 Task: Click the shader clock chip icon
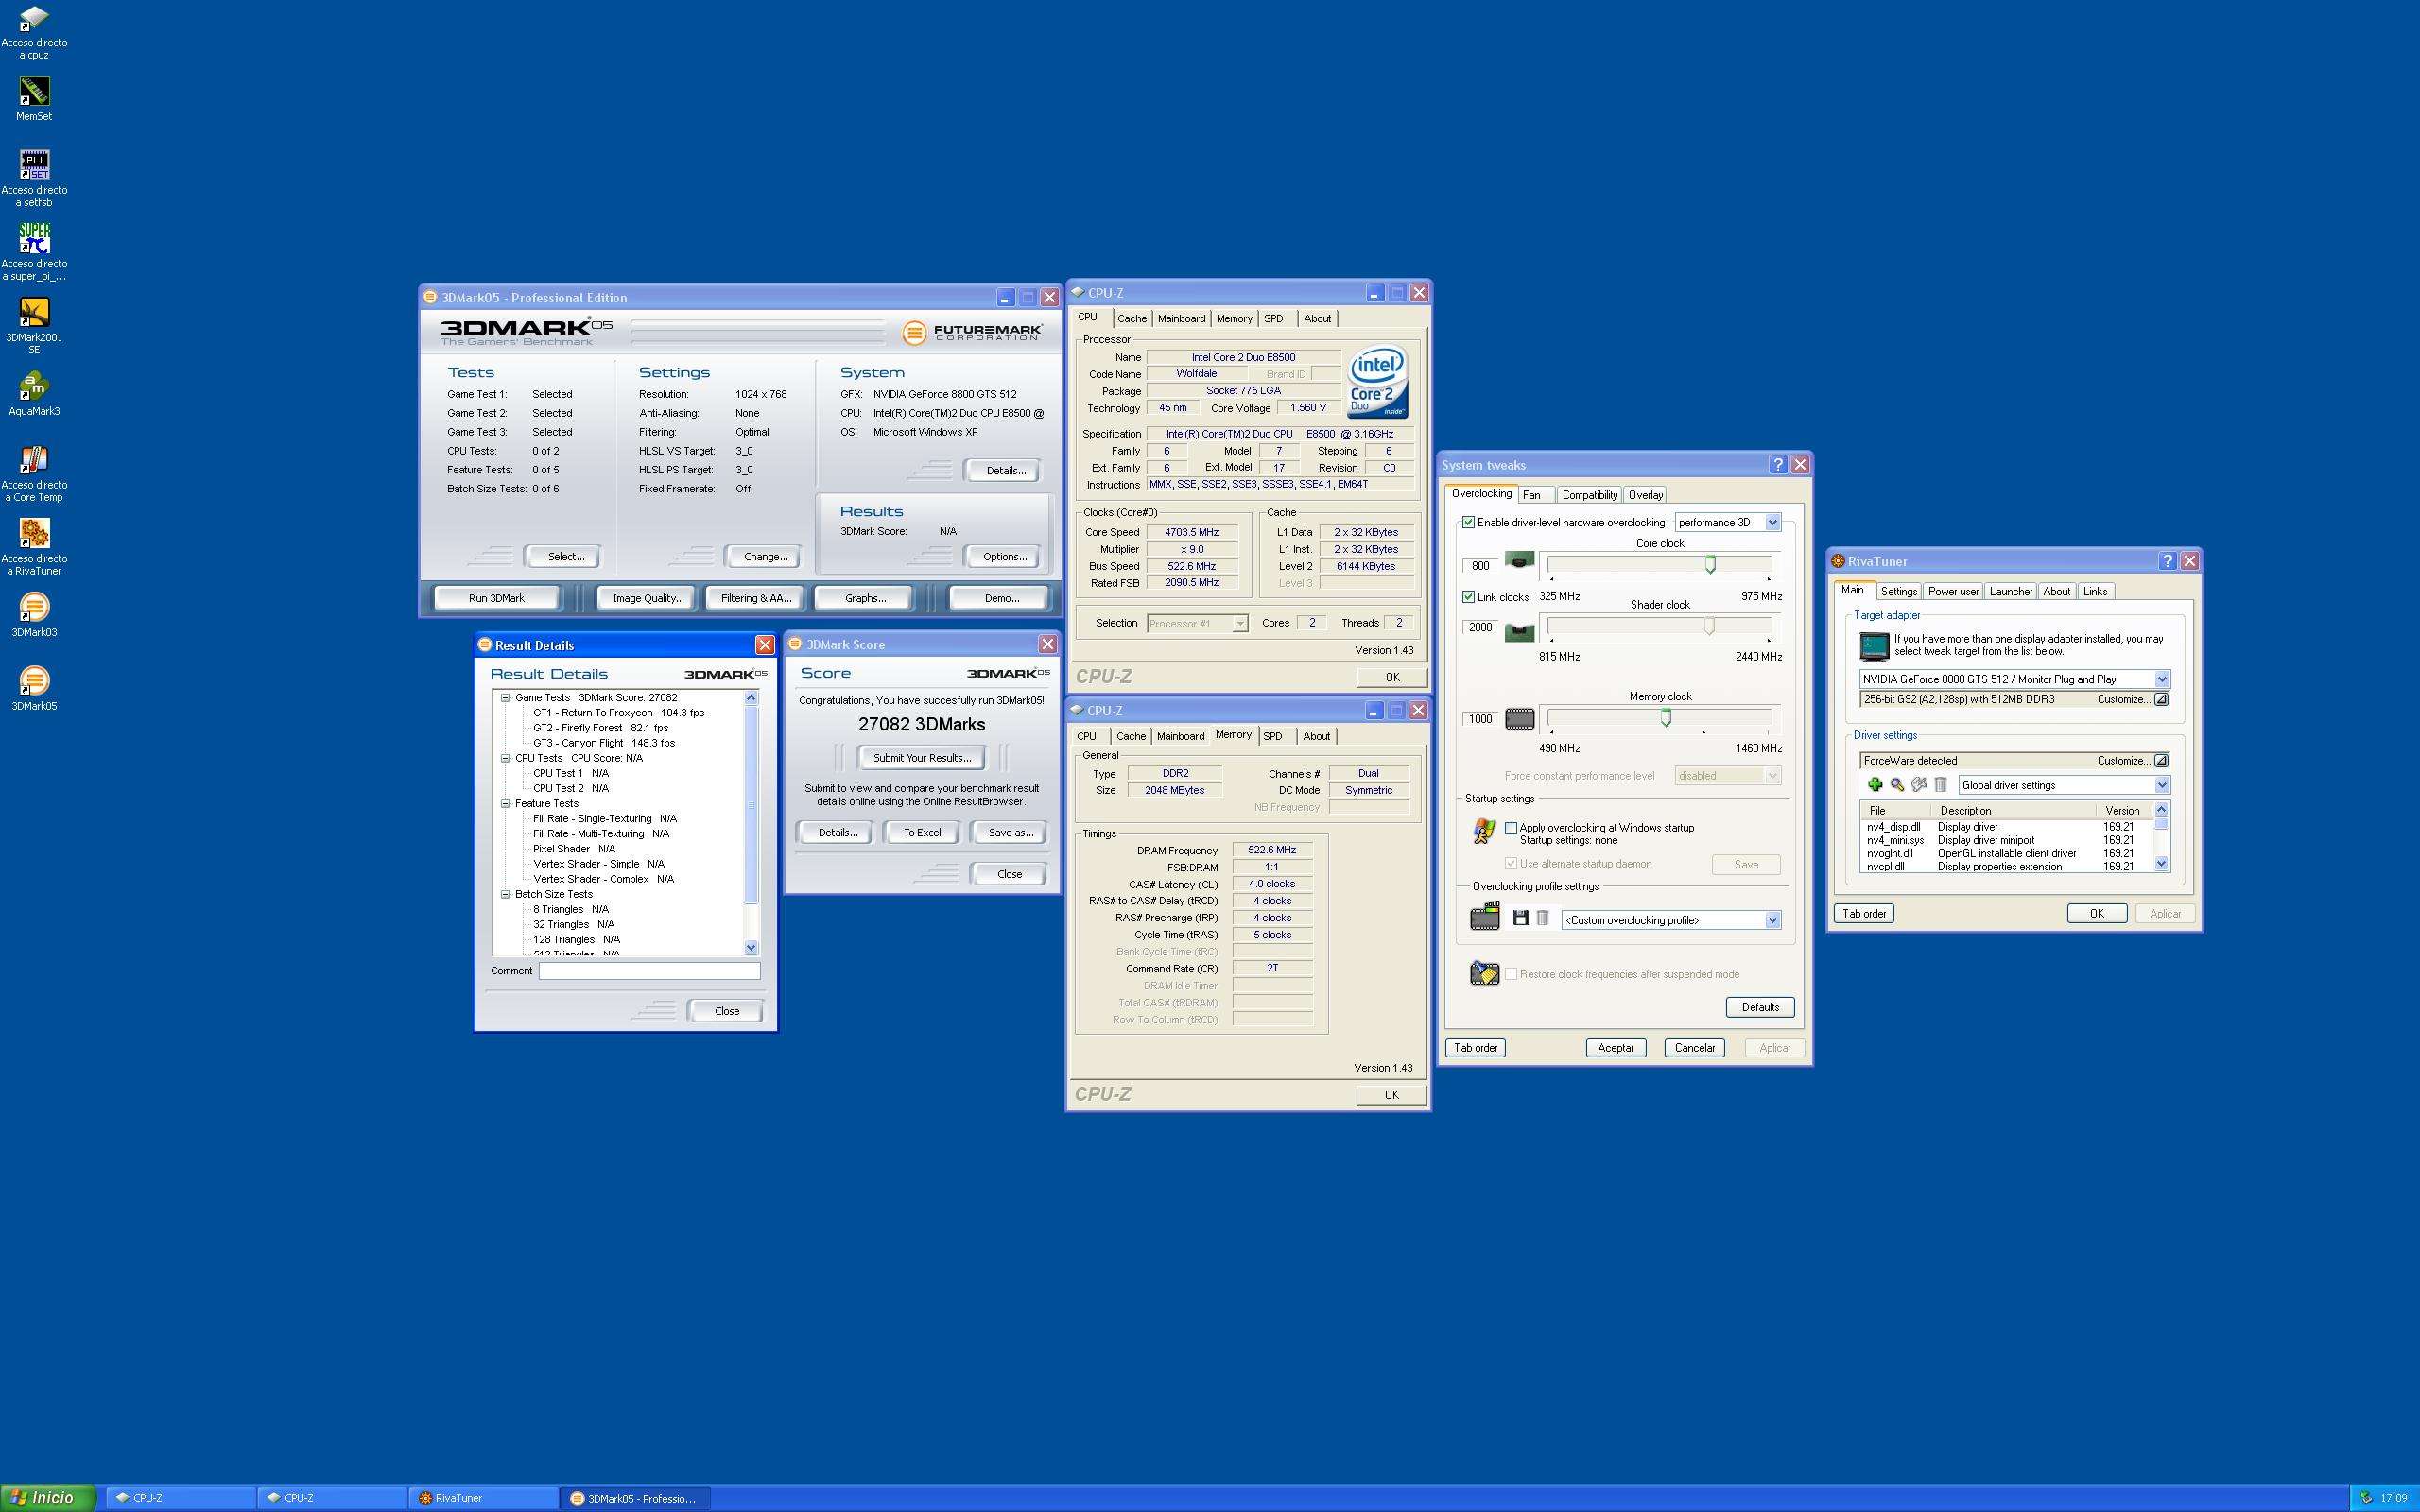pyautogui.click(x=1520, y=632)
